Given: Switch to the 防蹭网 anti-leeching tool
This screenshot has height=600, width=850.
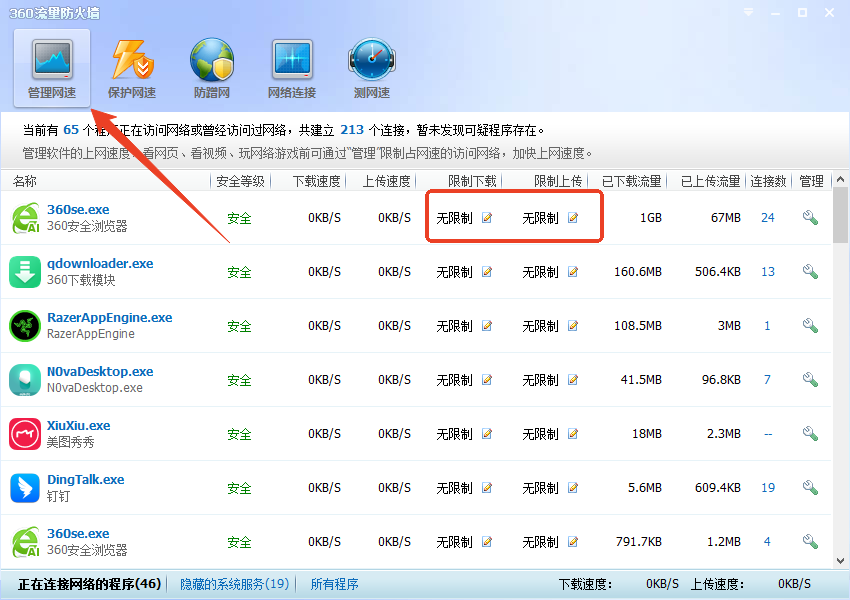Looking at the screenshot, I should (x=211, y=67).
